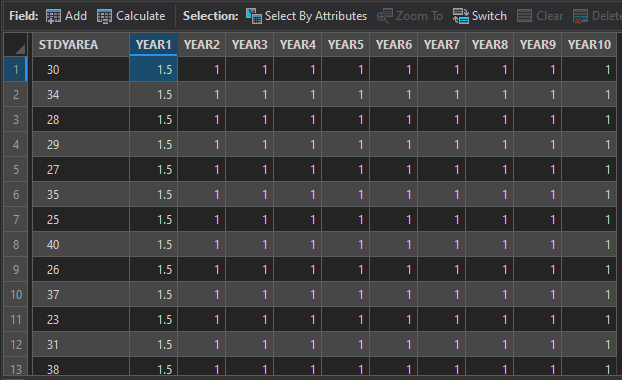This screenshot has width=622, height=380.
Task: Select row number 5 header
Action: pos(15,169)
